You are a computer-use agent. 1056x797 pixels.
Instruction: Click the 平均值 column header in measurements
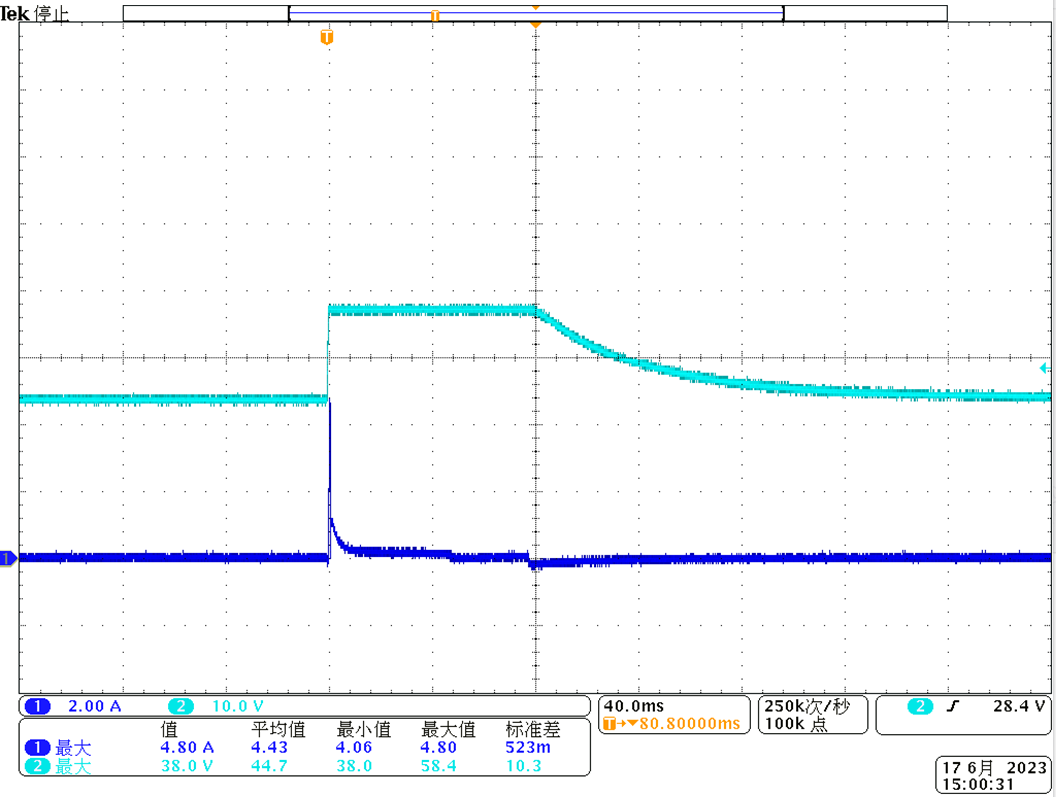pos(278,729)
